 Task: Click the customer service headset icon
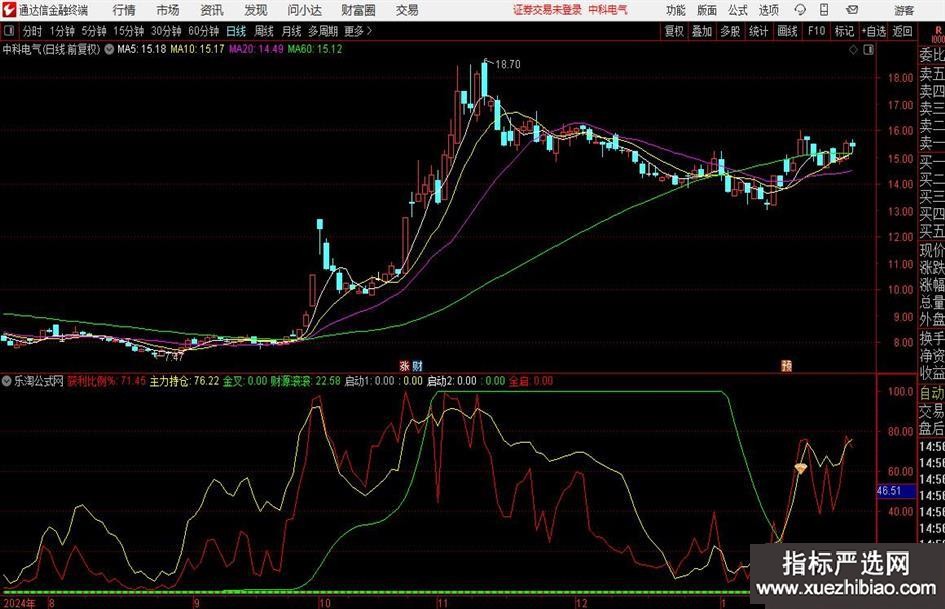pyautogui.click(x=800, y=10)
